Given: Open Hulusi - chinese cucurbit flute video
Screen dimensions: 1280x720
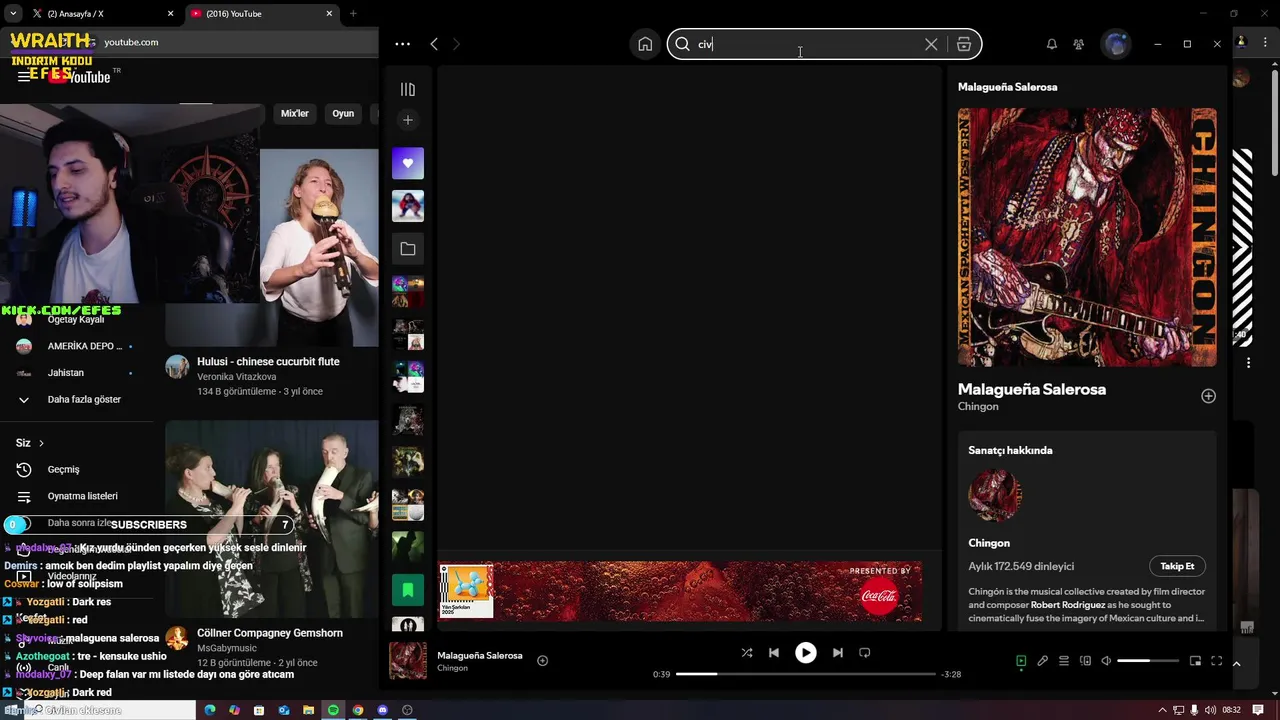Looking at the screenshot, I should pyautogui.click(x=268, y=362).
